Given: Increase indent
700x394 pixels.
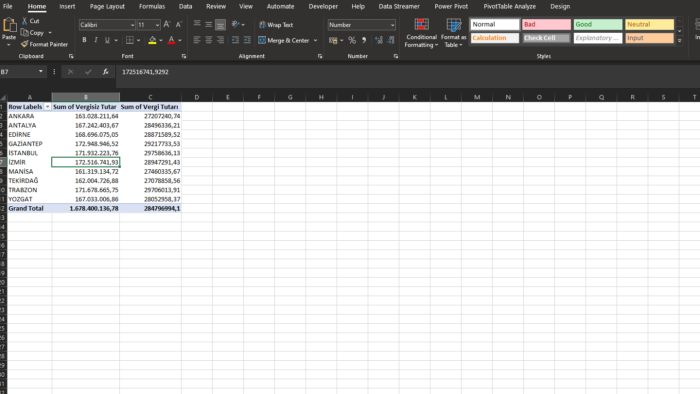Looking at the screenshot, I should pos(247,40).
